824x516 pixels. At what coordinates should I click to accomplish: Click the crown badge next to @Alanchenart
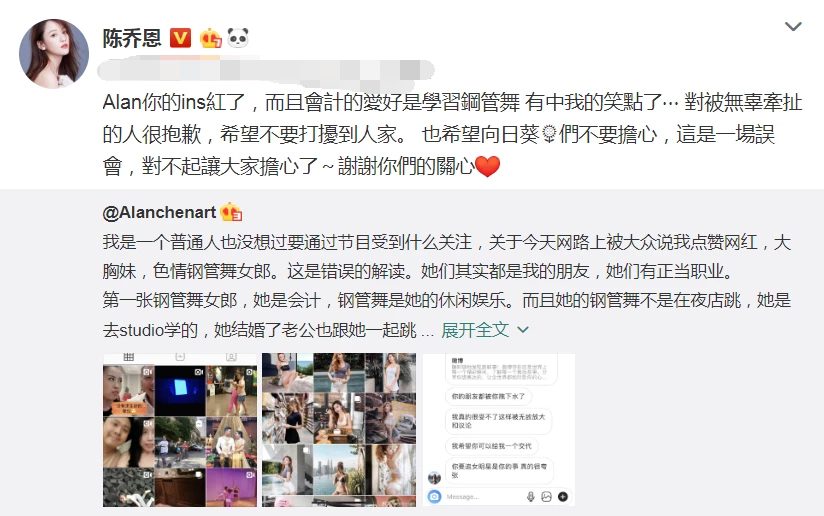point(231,212)
